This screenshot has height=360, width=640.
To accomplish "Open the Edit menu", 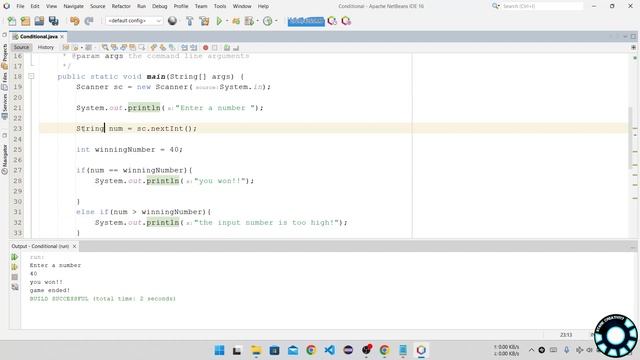I will (x=35, y=6).
